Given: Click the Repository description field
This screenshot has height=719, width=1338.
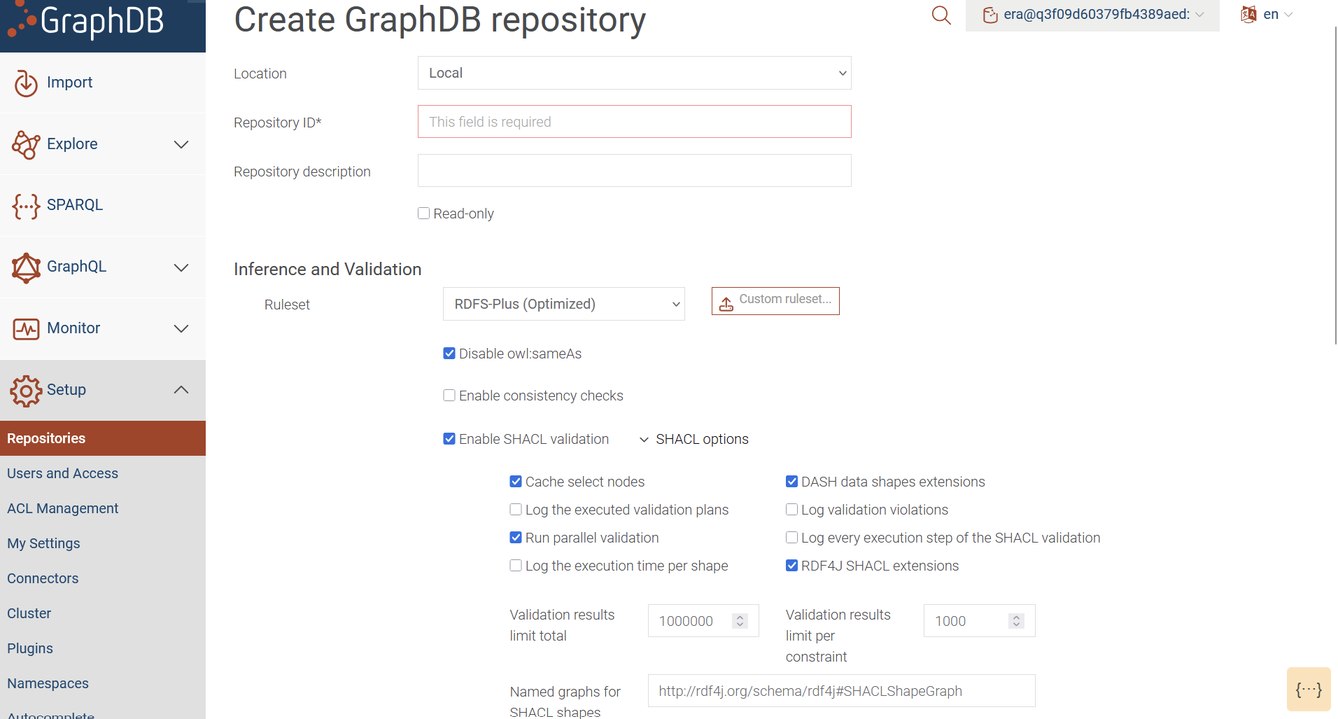Looking at the screenshot, I should coord(634,170).
